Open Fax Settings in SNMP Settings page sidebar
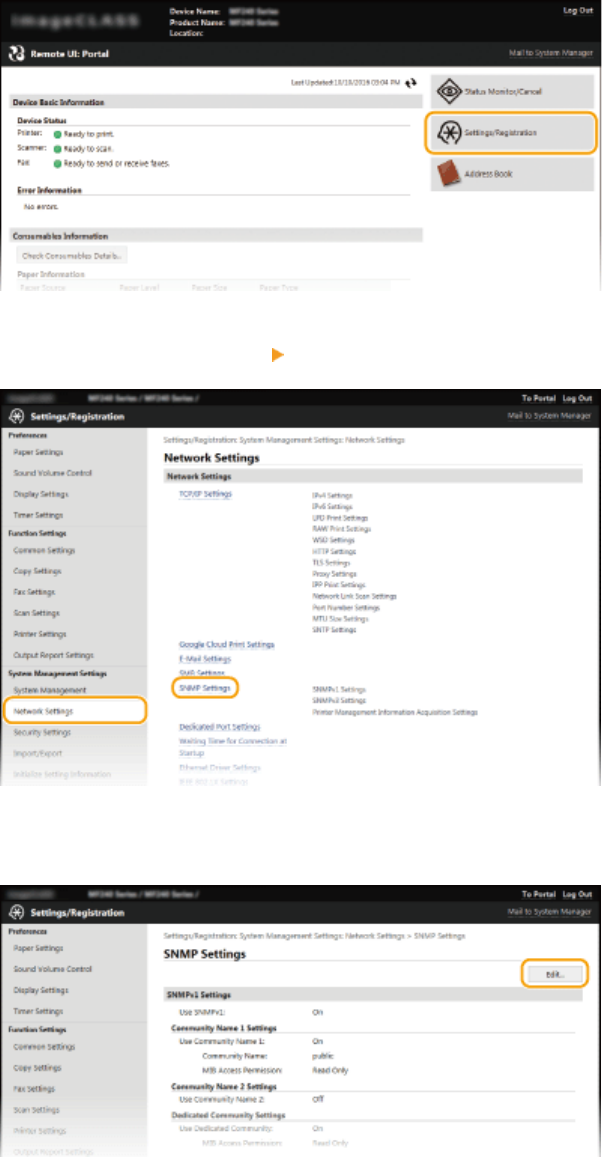This screenshot has height=1157, width=609. [x=34, y=1088]
